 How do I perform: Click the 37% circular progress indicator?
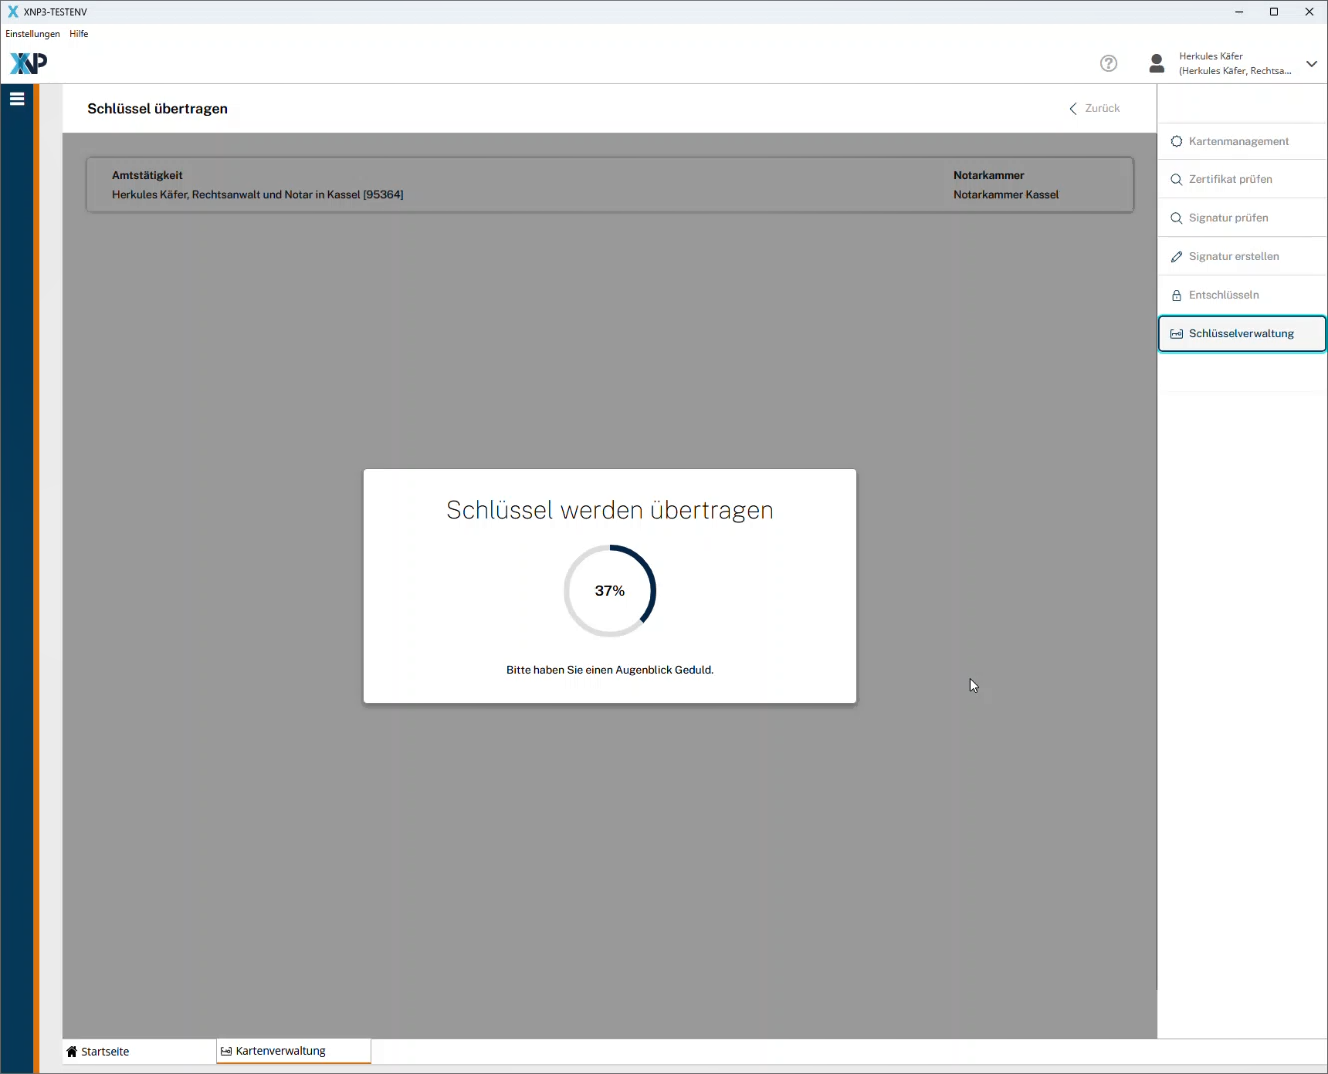click(x=610, y=591)
